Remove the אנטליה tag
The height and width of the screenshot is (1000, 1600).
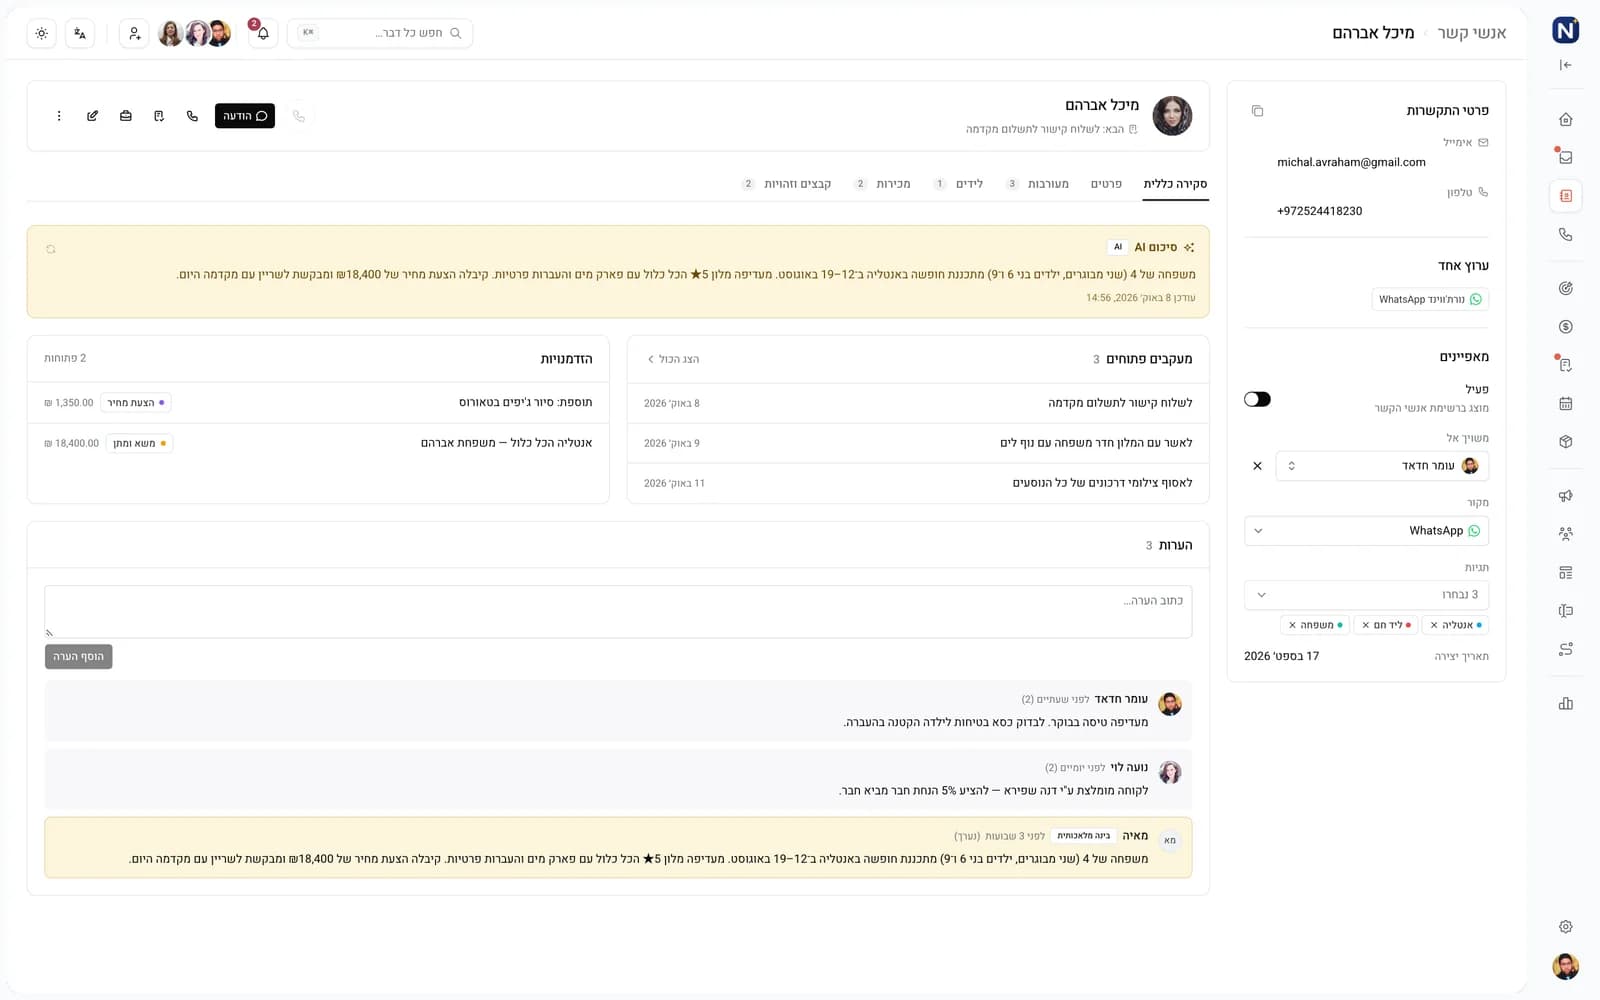click(x=1434, y=625)
